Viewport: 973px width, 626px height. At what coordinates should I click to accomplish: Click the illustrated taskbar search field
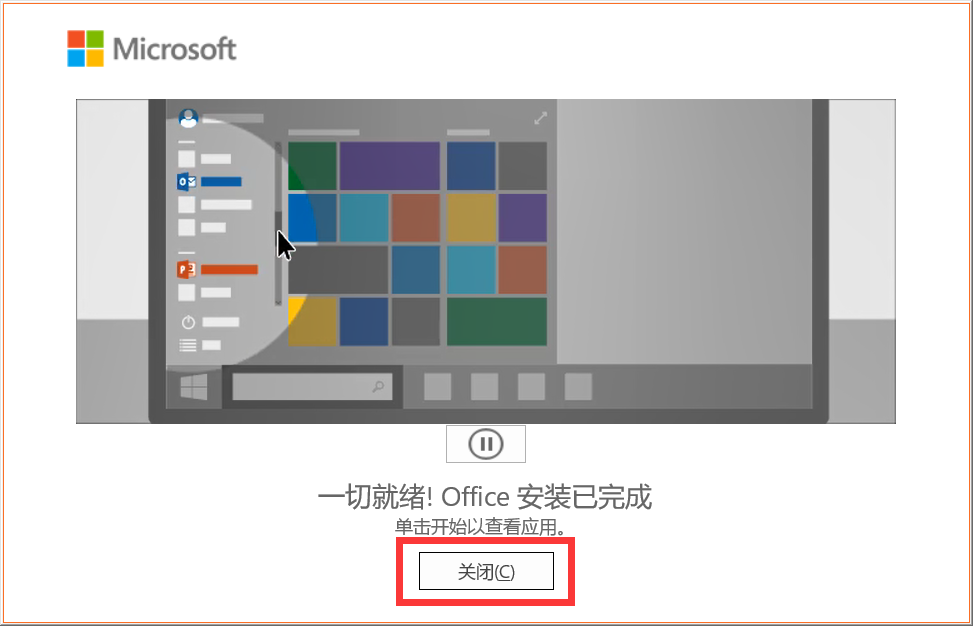tap(312, 387)
